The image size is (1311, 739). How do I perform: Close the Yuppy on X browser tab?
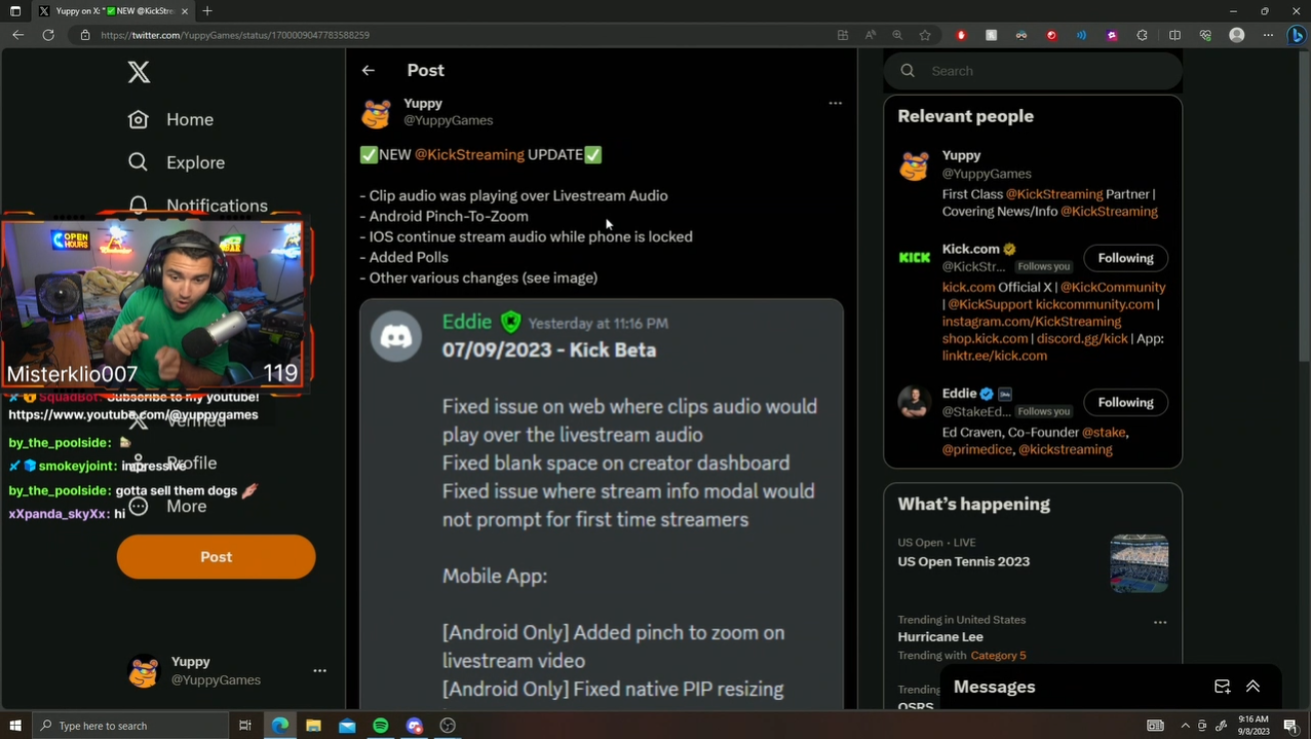point(185,11)
